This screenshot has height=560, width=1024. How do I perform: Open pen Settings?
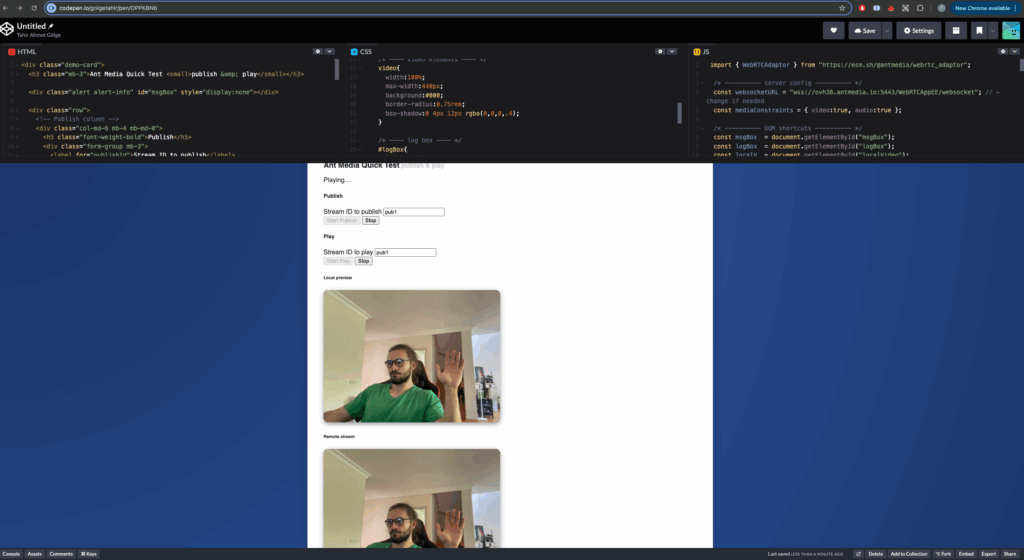tap(918, 31)
